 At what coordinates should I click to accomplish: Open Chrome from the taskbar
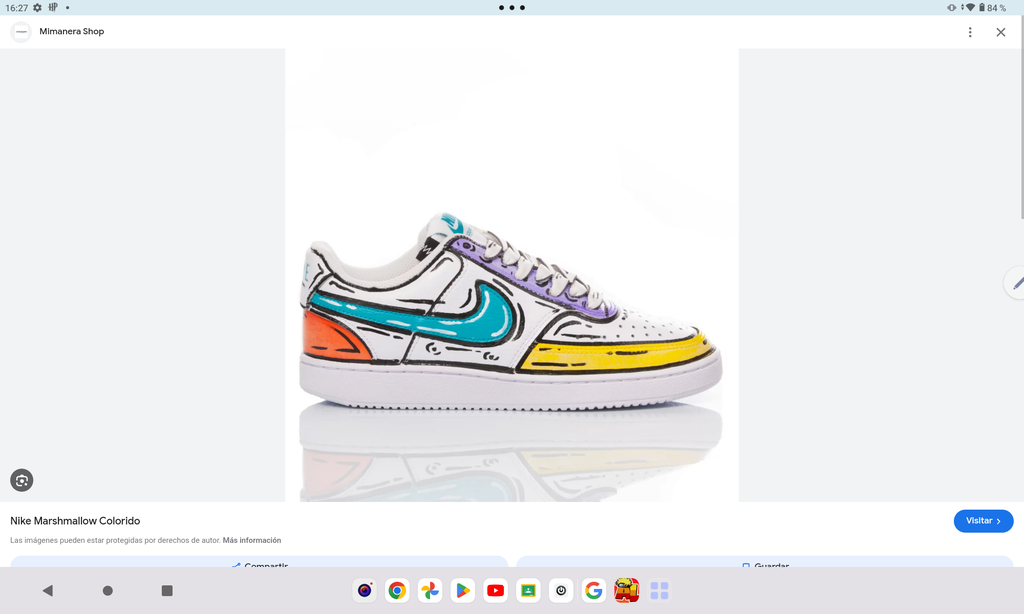tap(397, 590)
